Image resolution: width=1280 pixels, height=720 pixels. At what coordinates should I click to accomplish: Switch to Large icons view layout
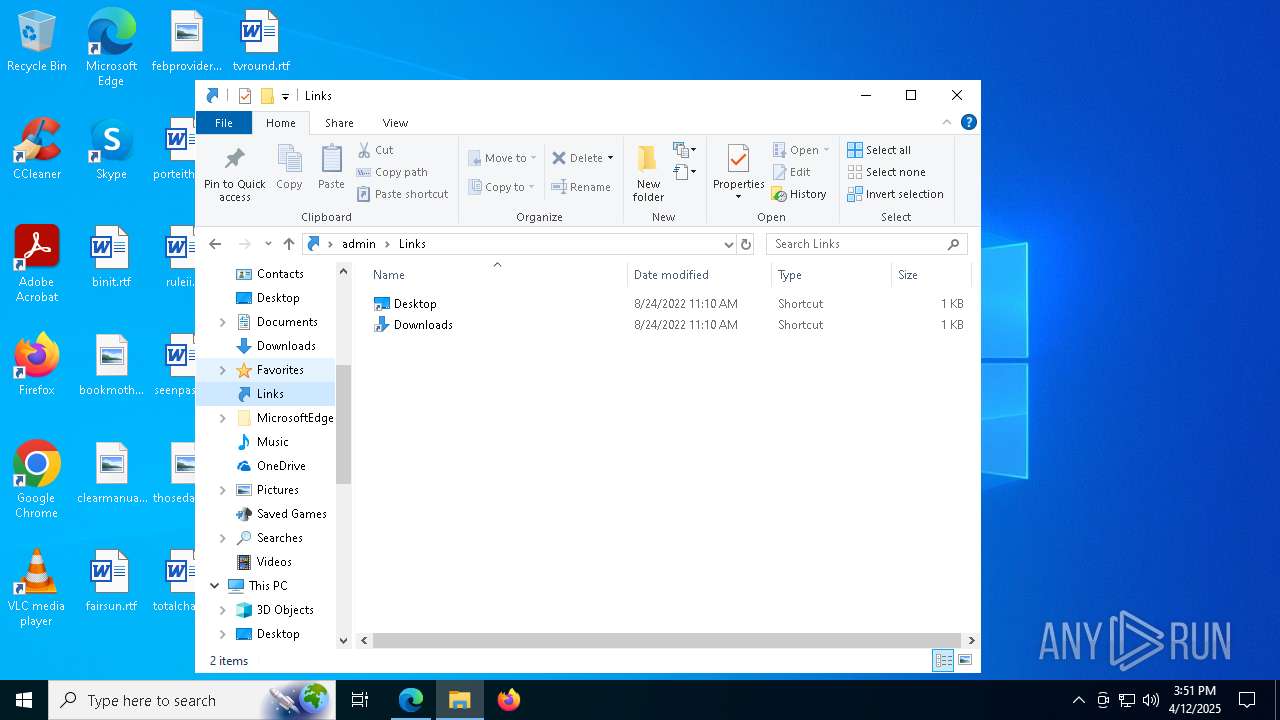click(x=965, y=660)
